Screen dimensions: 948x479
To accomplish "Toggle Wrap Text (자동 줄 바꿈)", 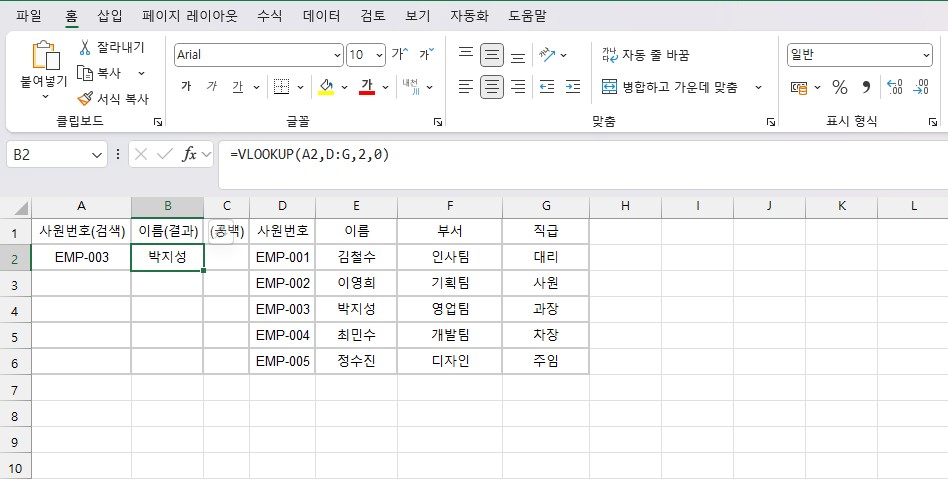I will tap(645, 55).
